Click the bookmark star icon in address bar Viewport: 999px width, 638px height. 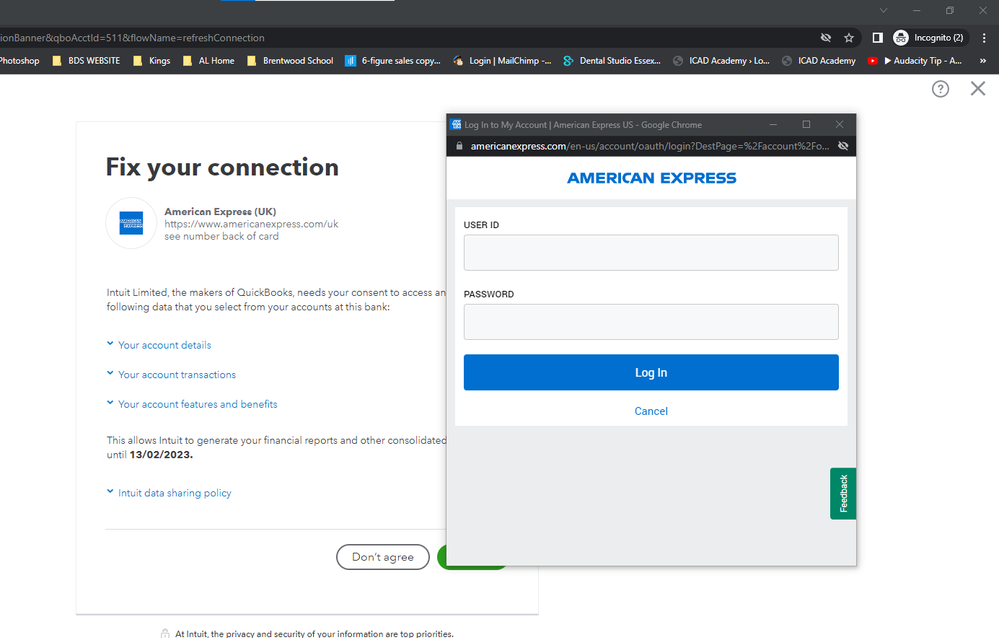point(849,38)
